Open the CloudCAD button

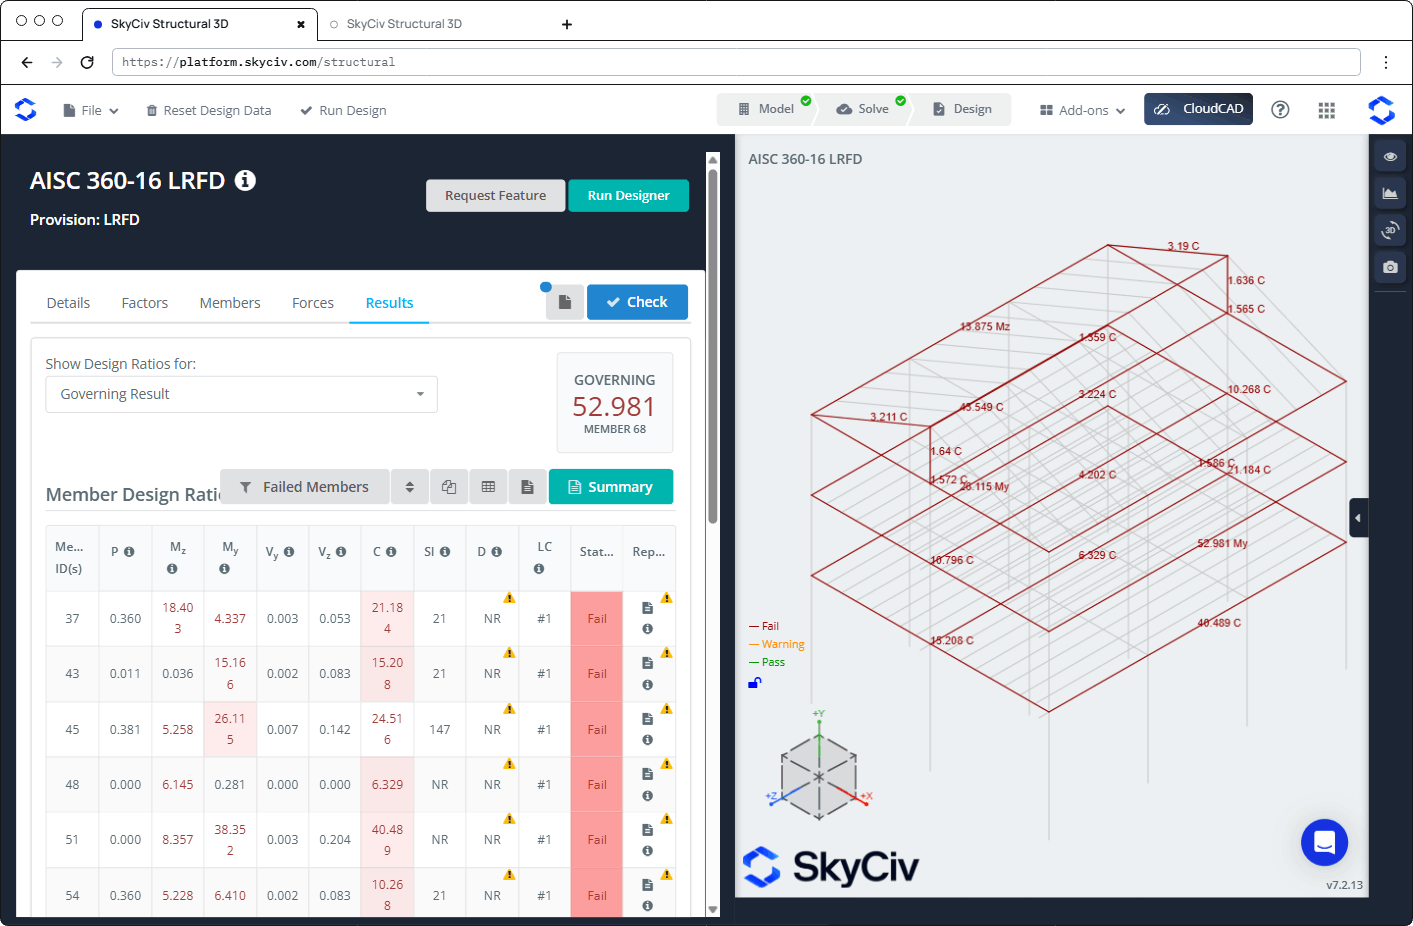point(1198,109)
